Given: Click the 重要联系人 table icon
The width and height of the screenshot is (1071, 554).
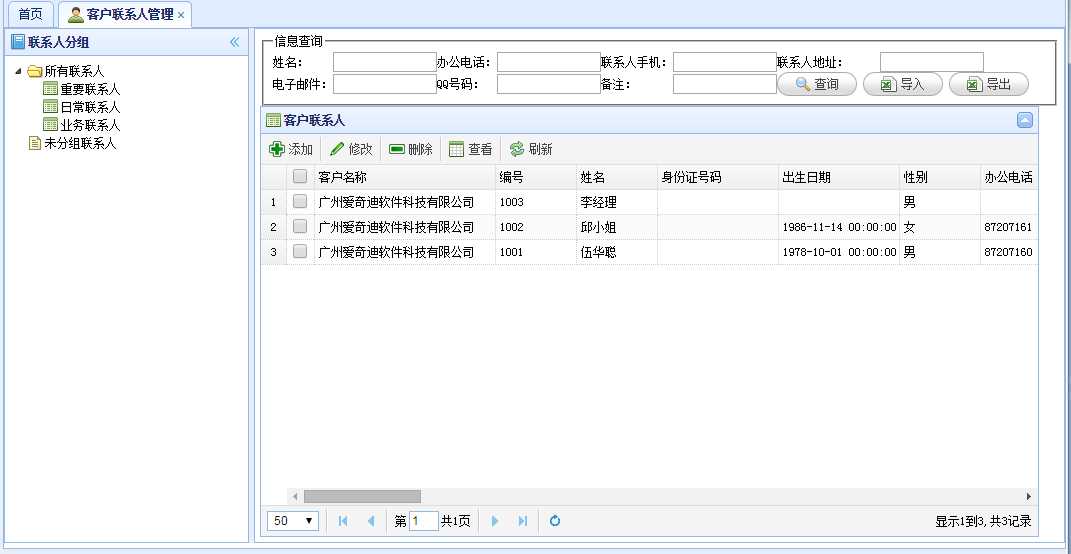Looking at the screenshot, I should tap(51, 88).
